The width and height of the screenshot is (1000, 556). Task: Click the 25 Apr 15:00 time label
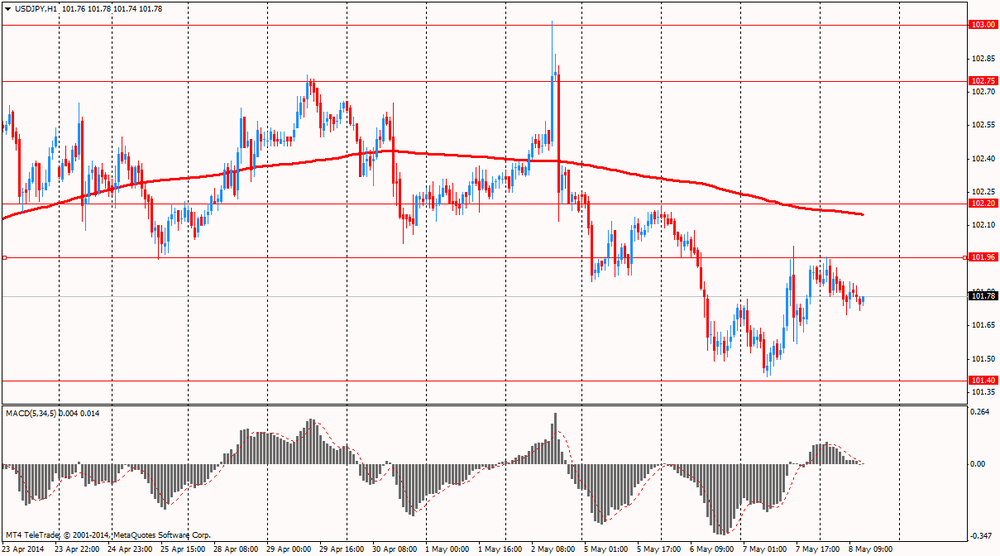pos(183,549)
